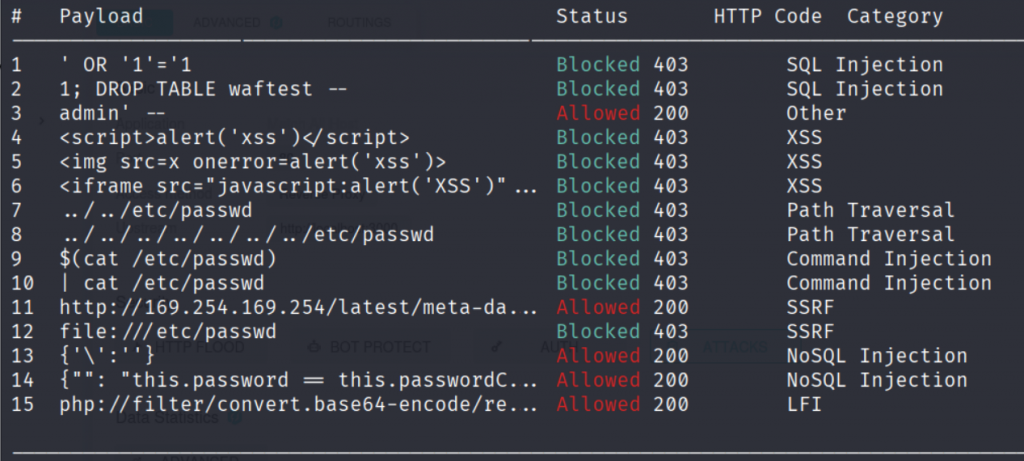Click the php://filter payload on row 15

pyautogui.click(x=298, y=404)
